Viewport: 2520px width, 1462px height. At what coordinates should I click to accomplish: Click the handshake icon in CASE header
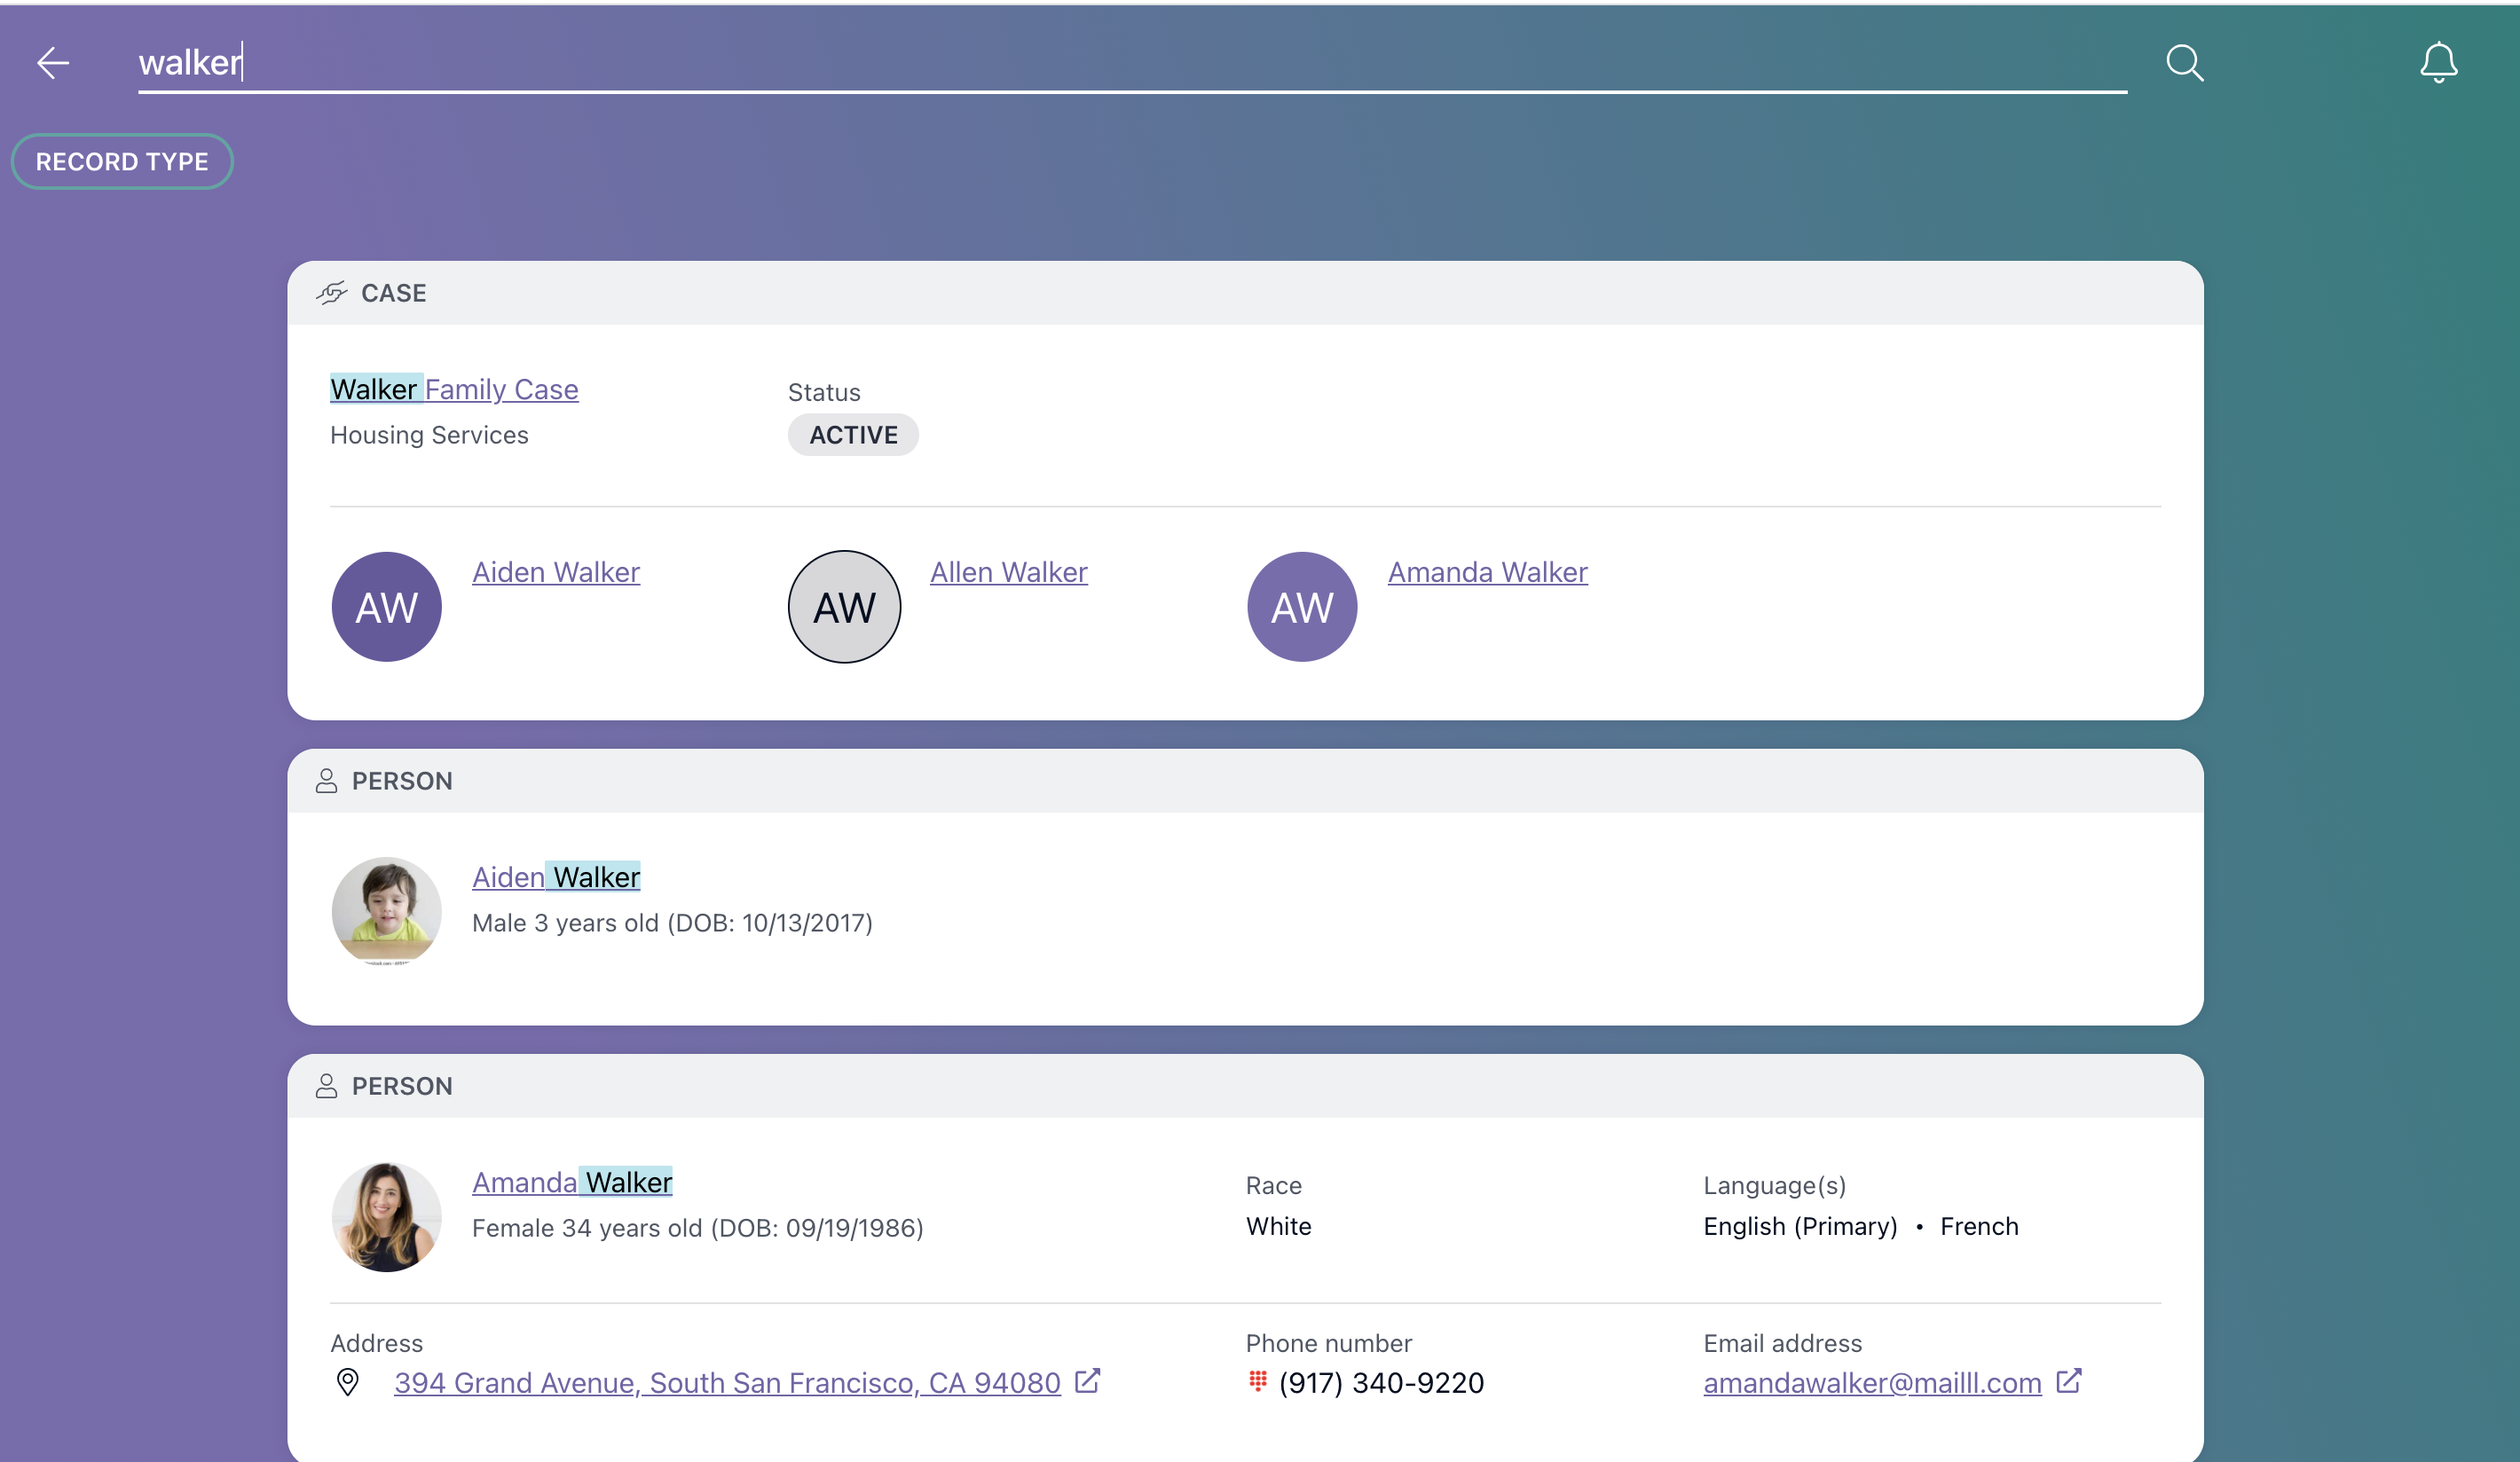(x=331, y=293)
